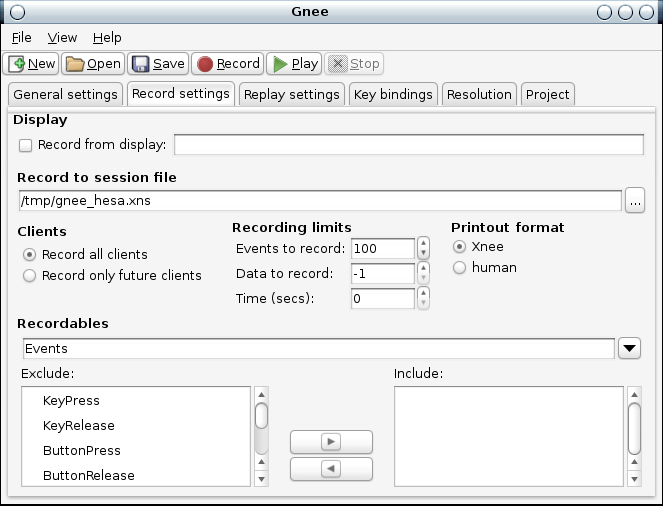Click the Data to record value field
Image resolution: width=663 pixels, height=506 pixels.
coord(383,274)
